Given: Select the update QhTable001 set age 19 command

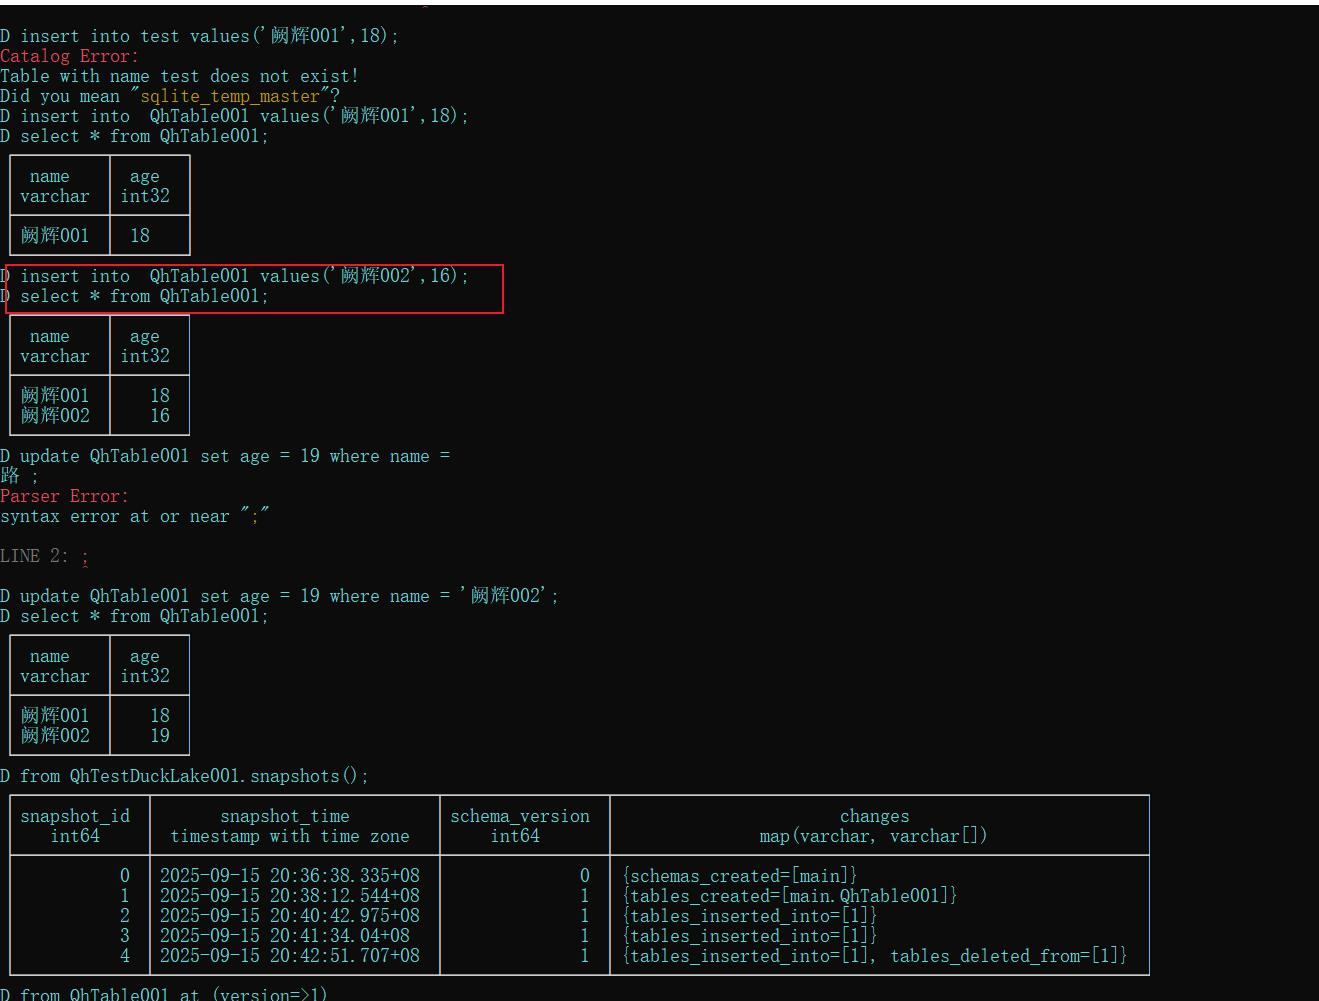Looking at the screenshot, I should pyautogui.click(x=280, y=595).
